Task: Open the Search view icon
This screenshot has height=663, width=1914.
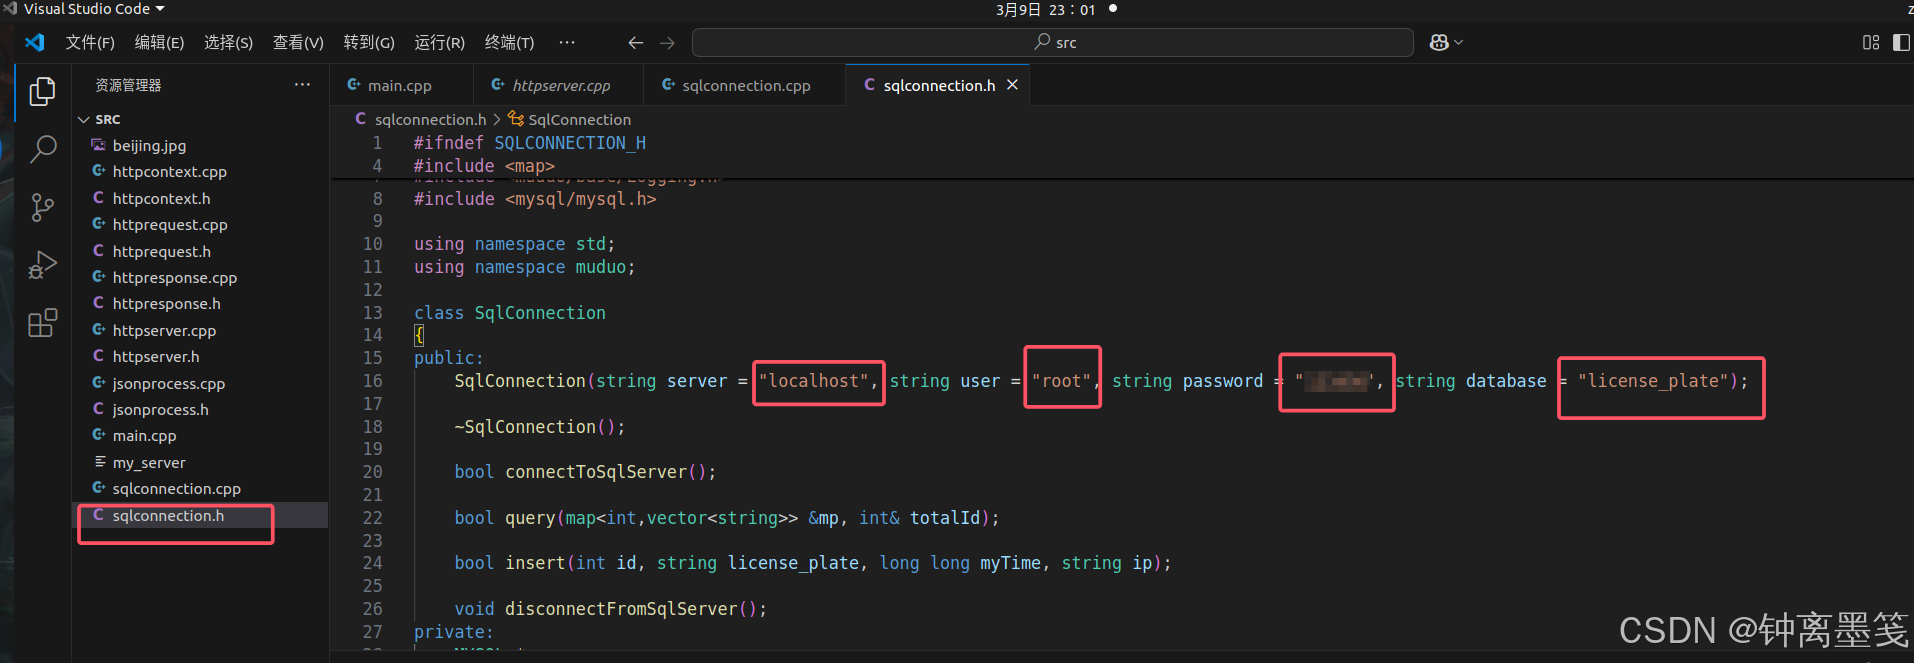Action: pos(42,149)
